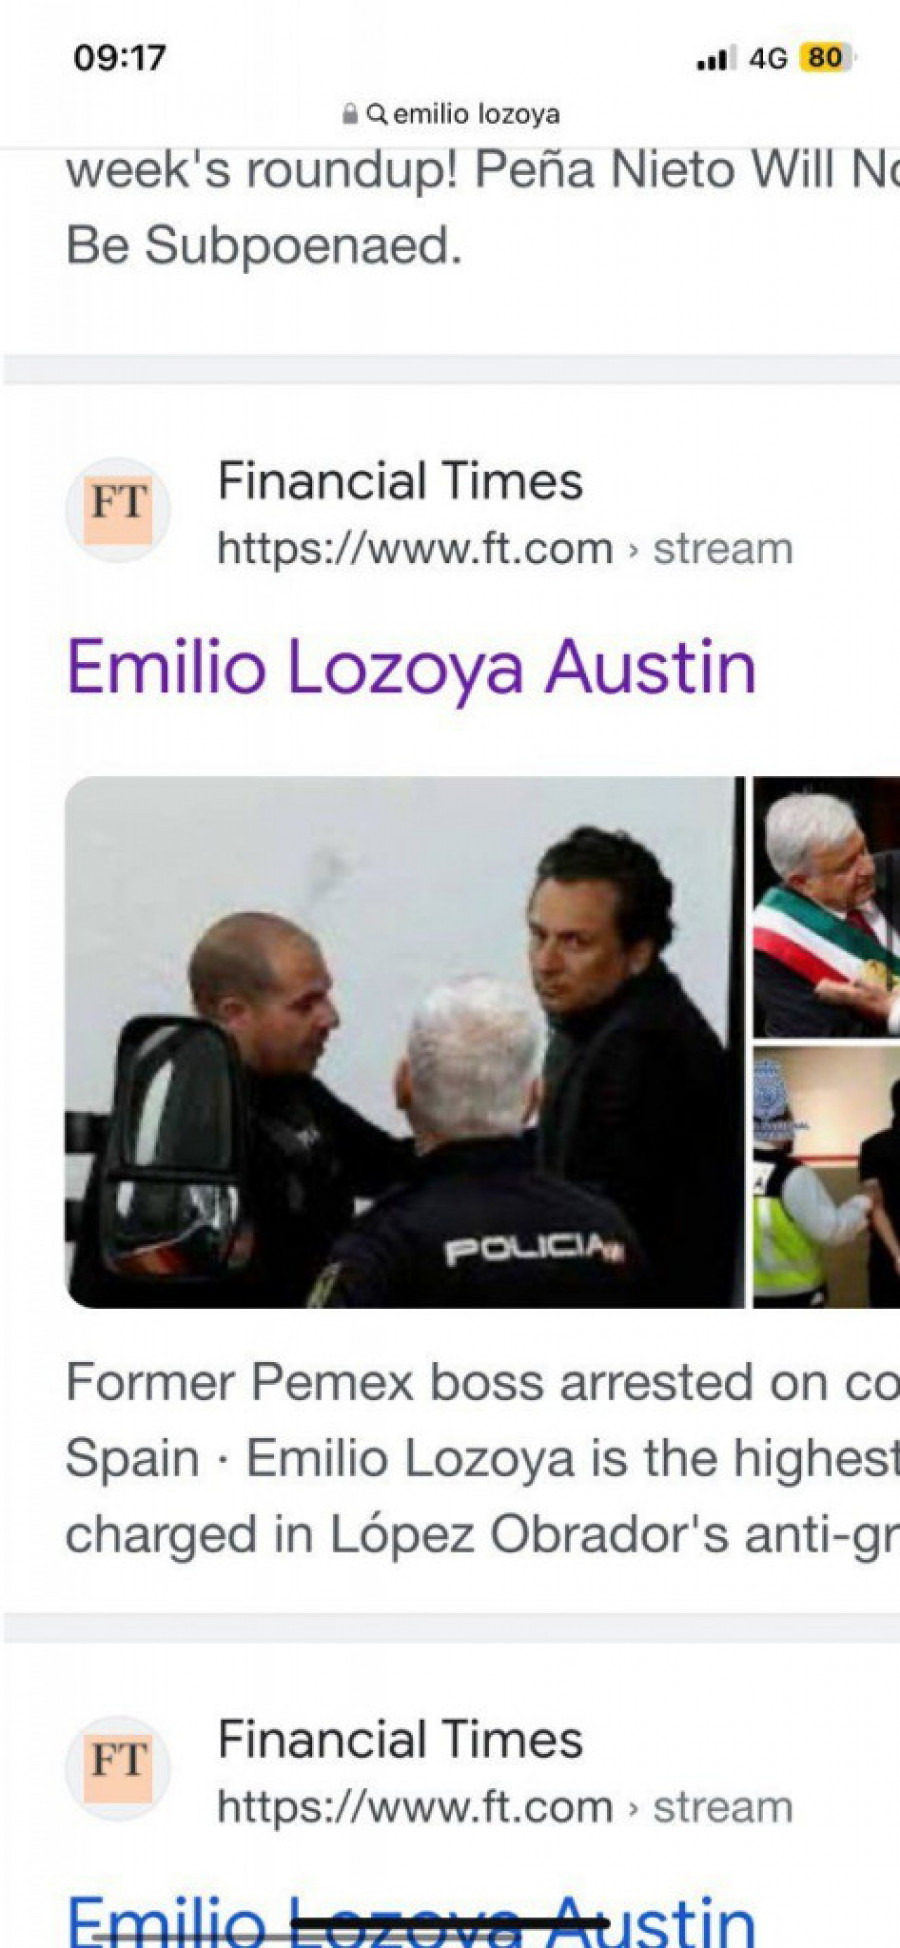Open the blue 'Emilio Lozoya Austin' link at the bottom
Viewport: 900px width, 1948px height.
[411, 1918]
